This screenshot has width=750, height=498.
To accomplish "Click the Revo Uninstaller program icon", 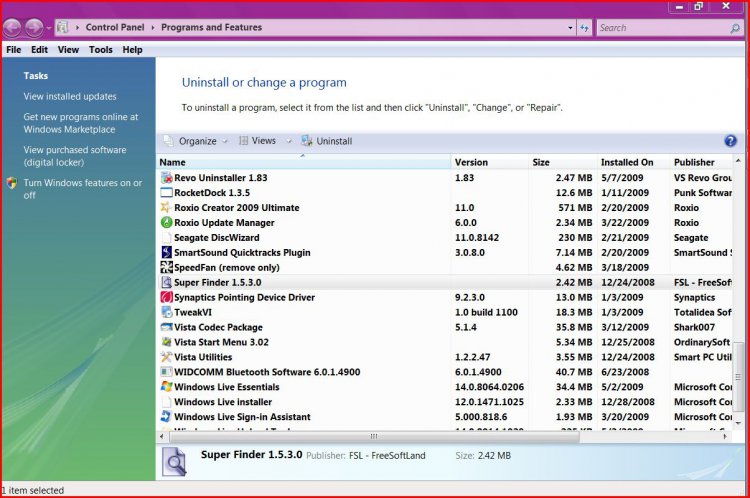I will 166,178.
